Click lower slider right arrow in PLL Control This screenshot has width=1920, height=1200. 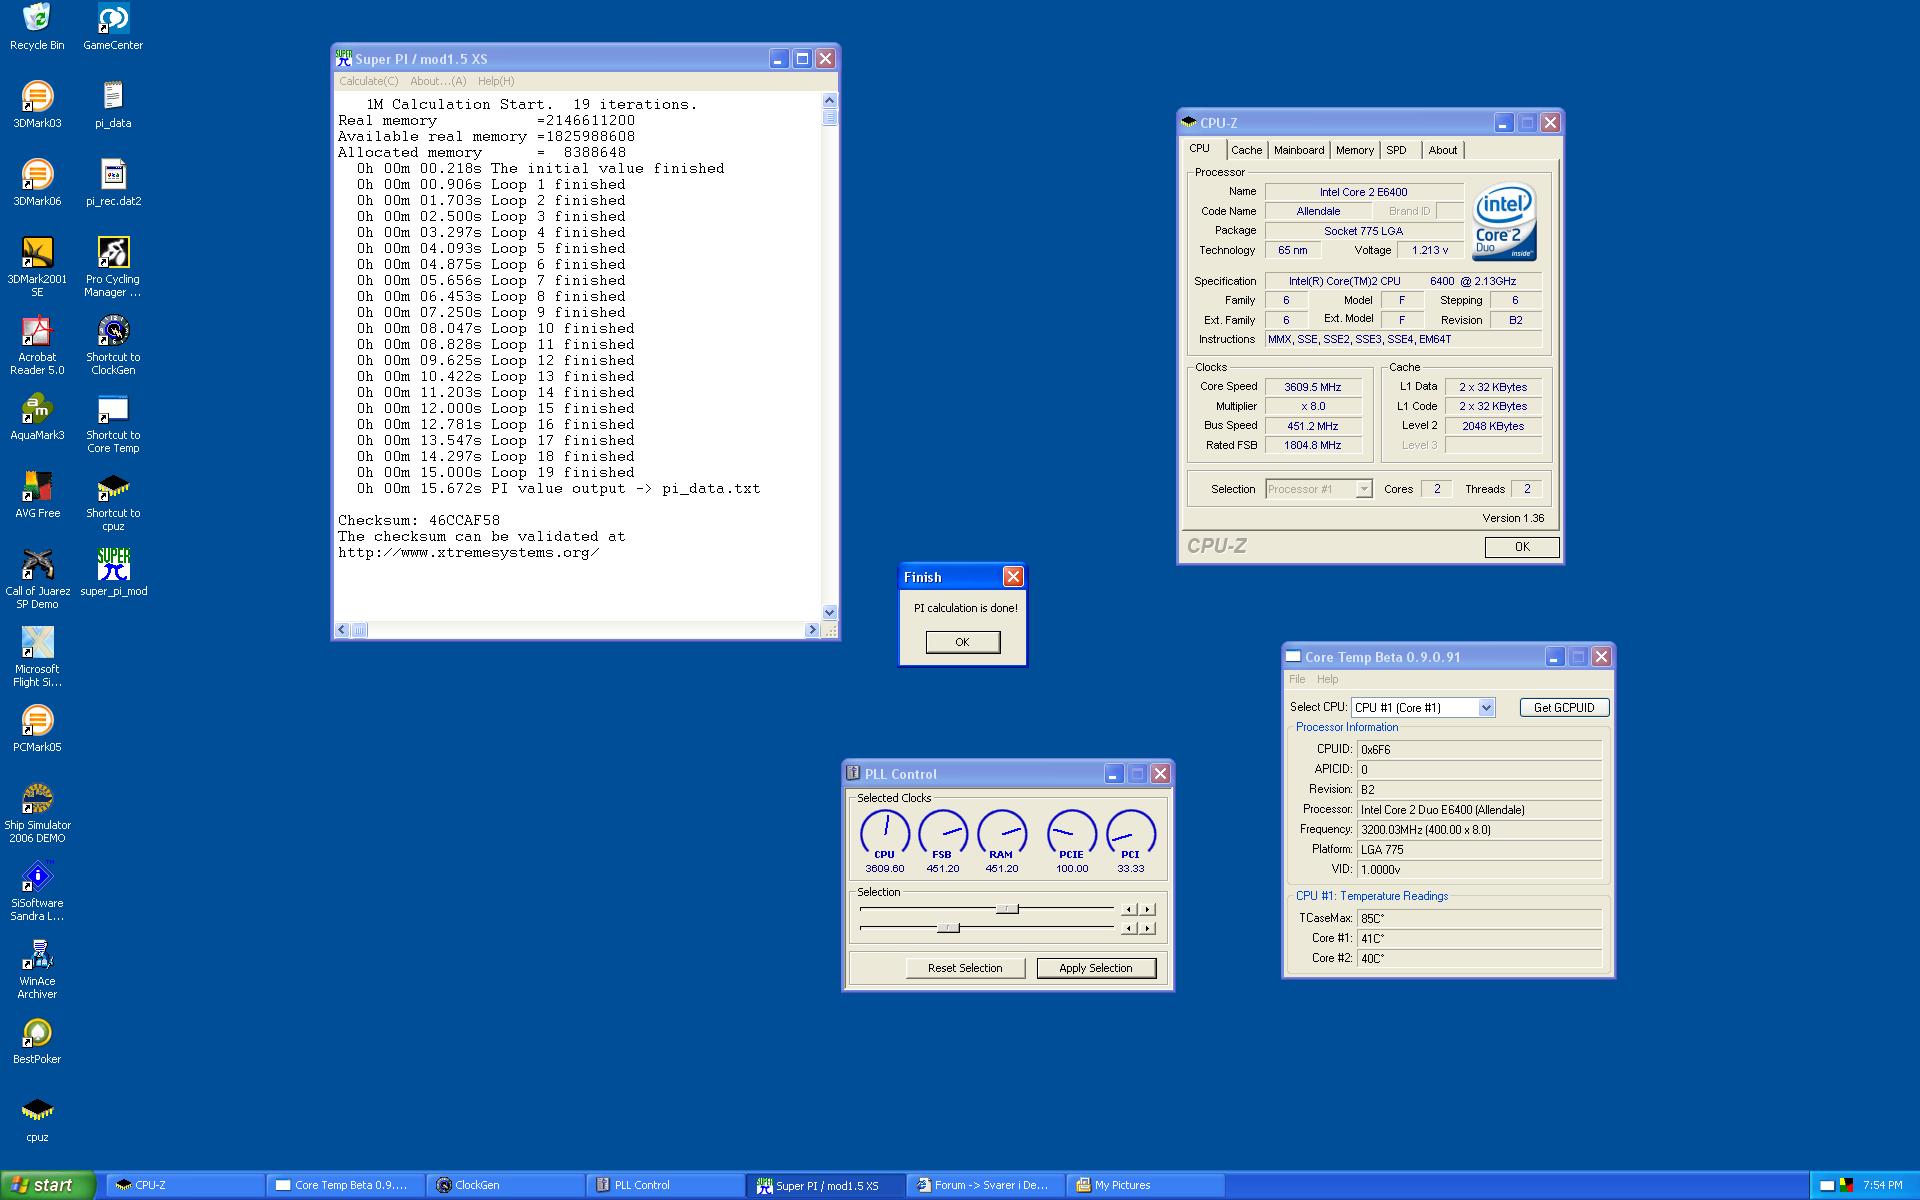coord(1148,928)
